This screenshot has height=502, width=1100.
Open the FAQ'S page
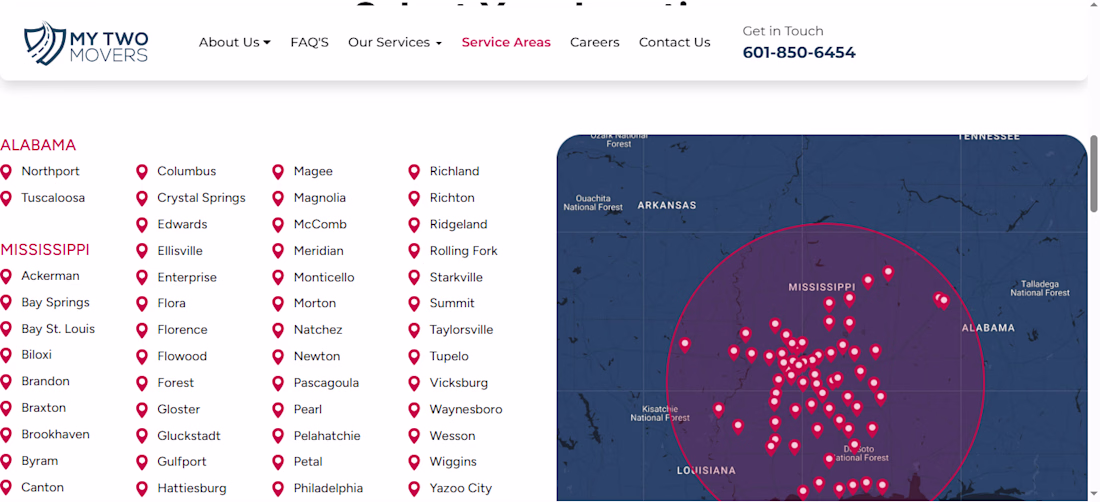pyautogui.click(x=309, y=42)
